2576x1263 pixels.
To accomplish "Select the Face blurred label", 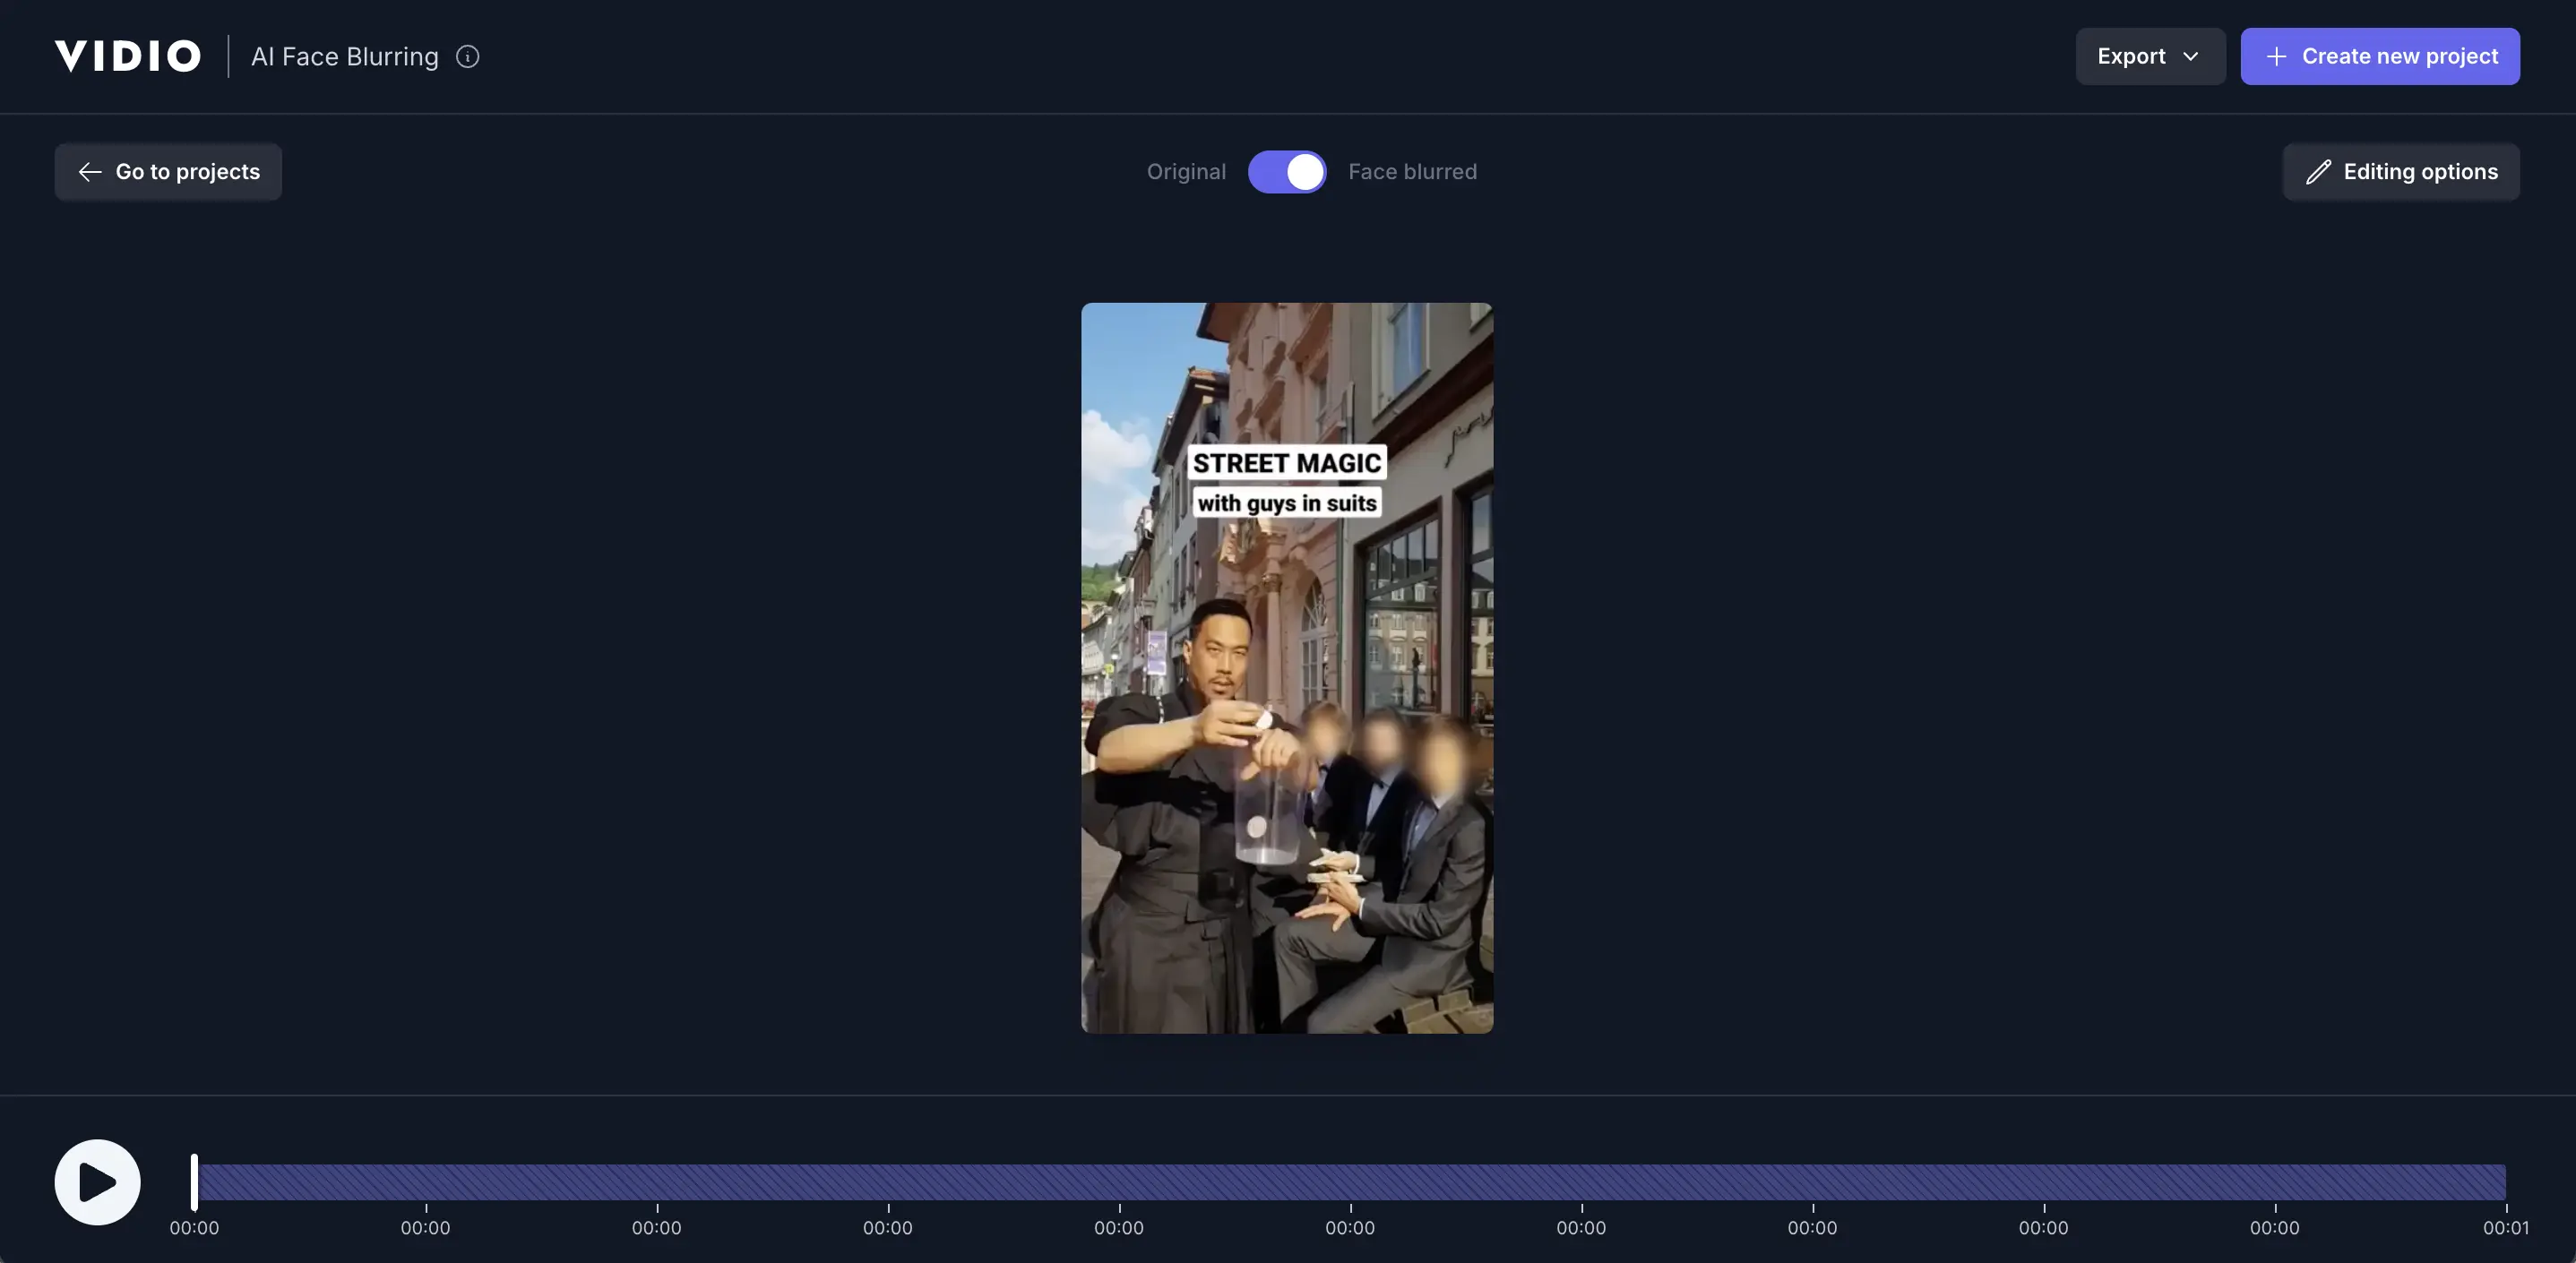I will tap(1412, 171).
